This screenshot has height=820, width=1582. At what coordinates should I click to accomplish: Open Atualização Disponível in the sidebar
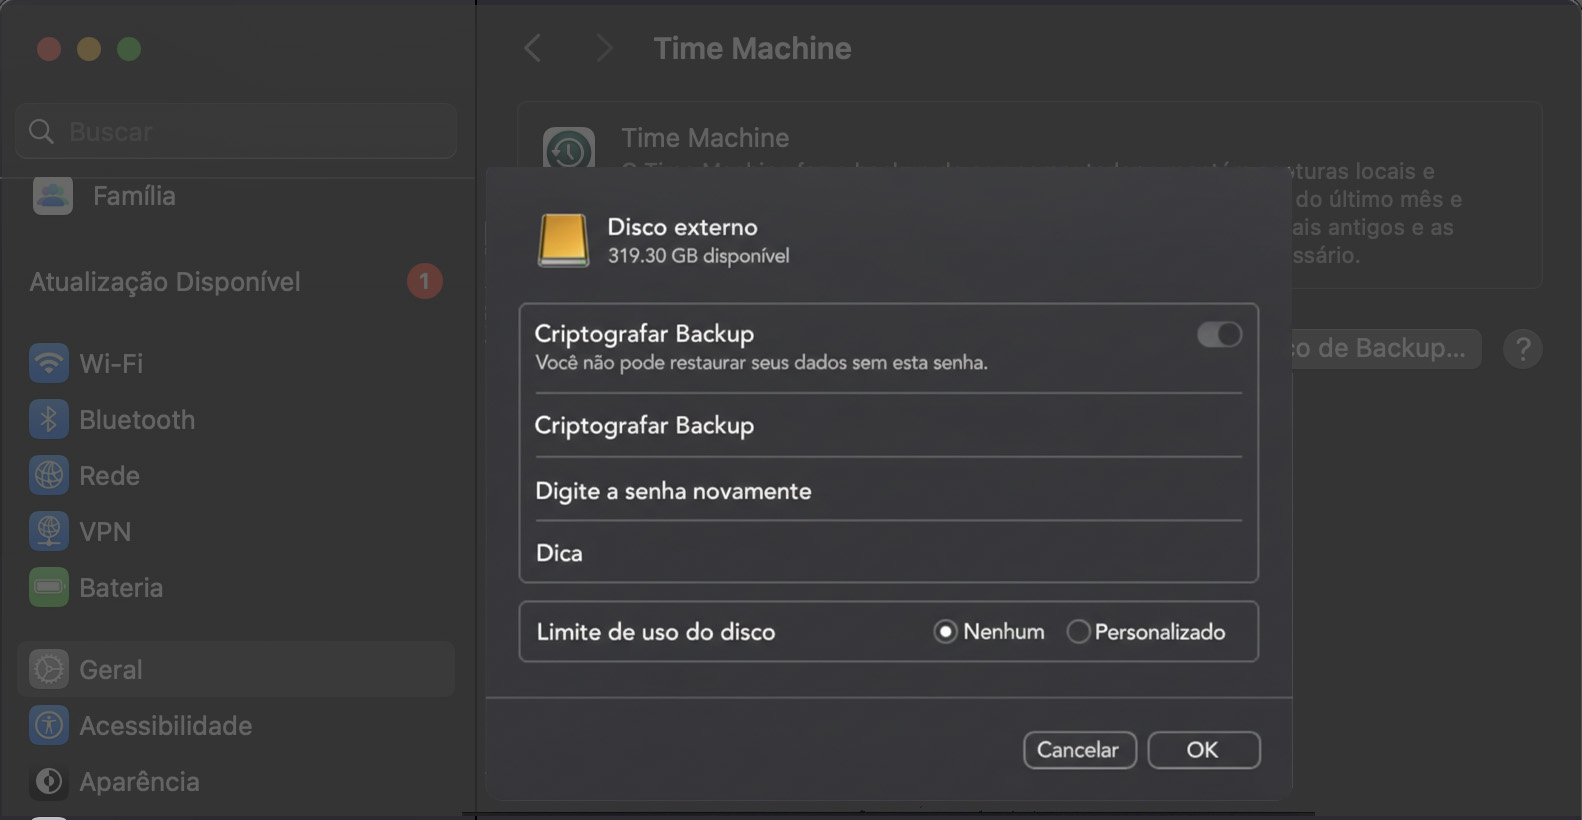click(165, 281)
